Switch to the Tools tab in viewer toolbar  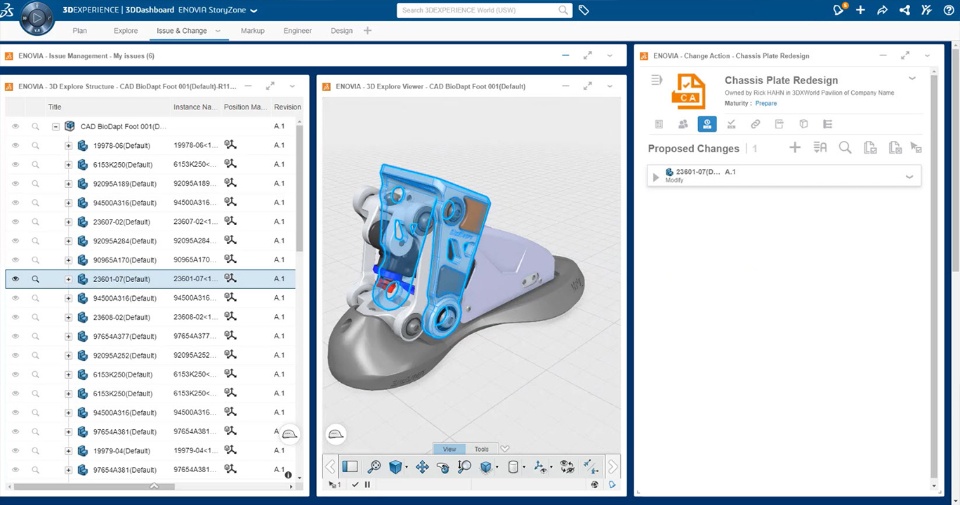(x=482, y=449)
